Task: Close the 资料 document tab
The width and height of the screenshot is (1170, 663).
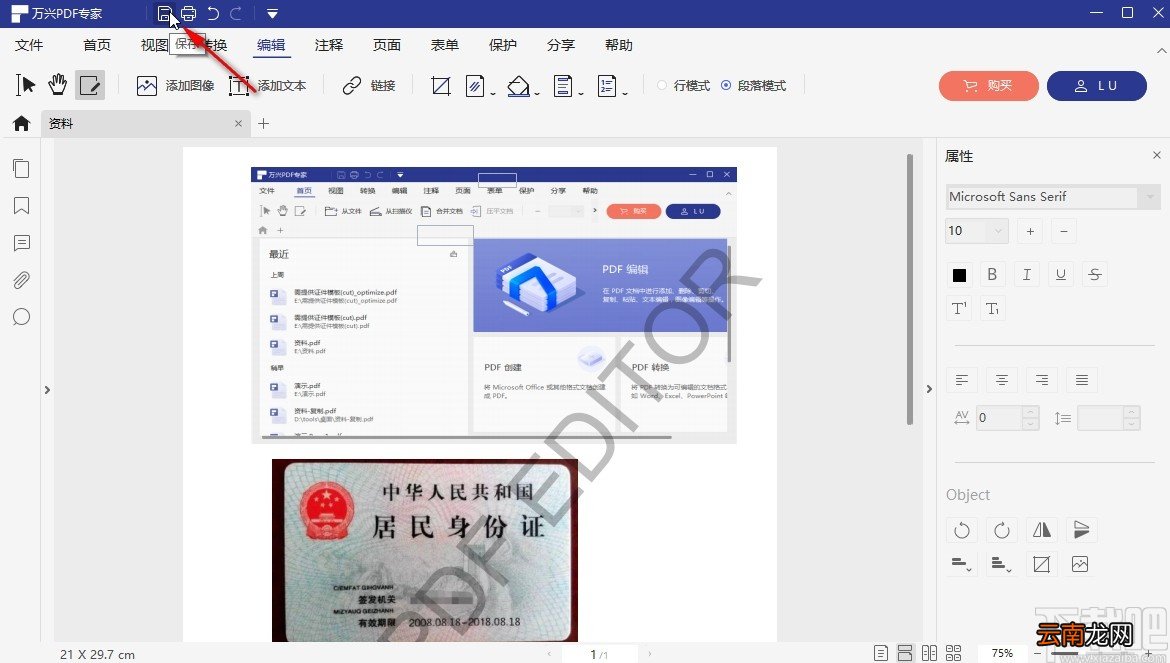Action: pyautogui.click(x=238, y=124)
